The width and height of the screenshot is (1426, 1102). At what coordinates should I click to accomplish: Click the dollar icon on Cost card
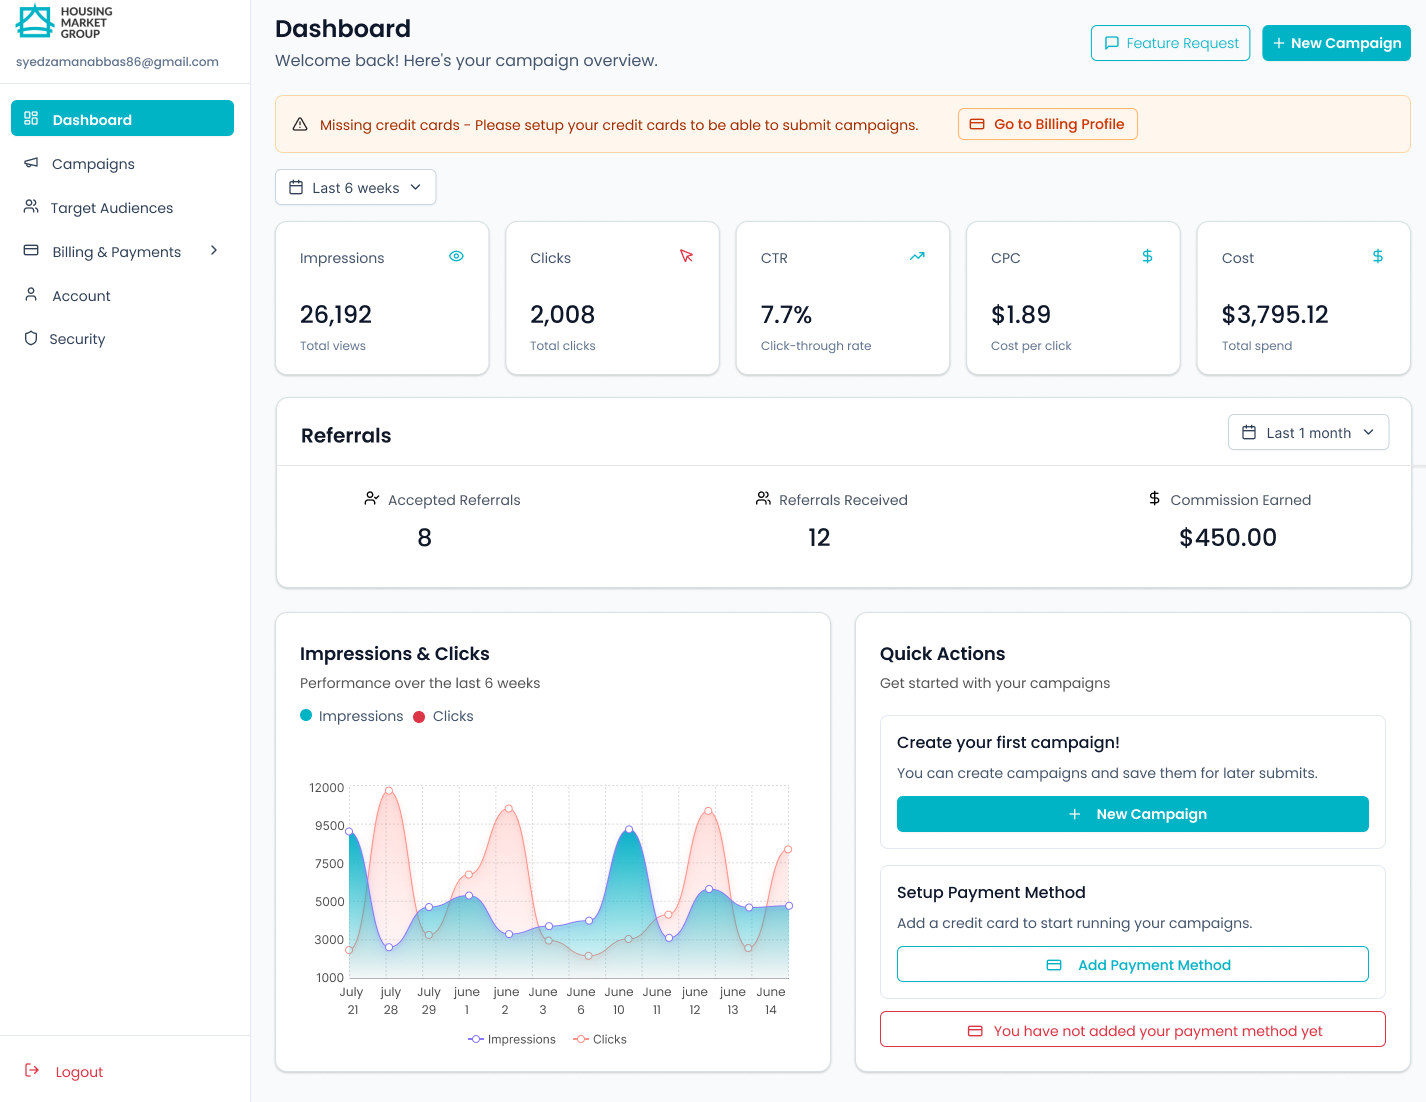[1377, 257]
